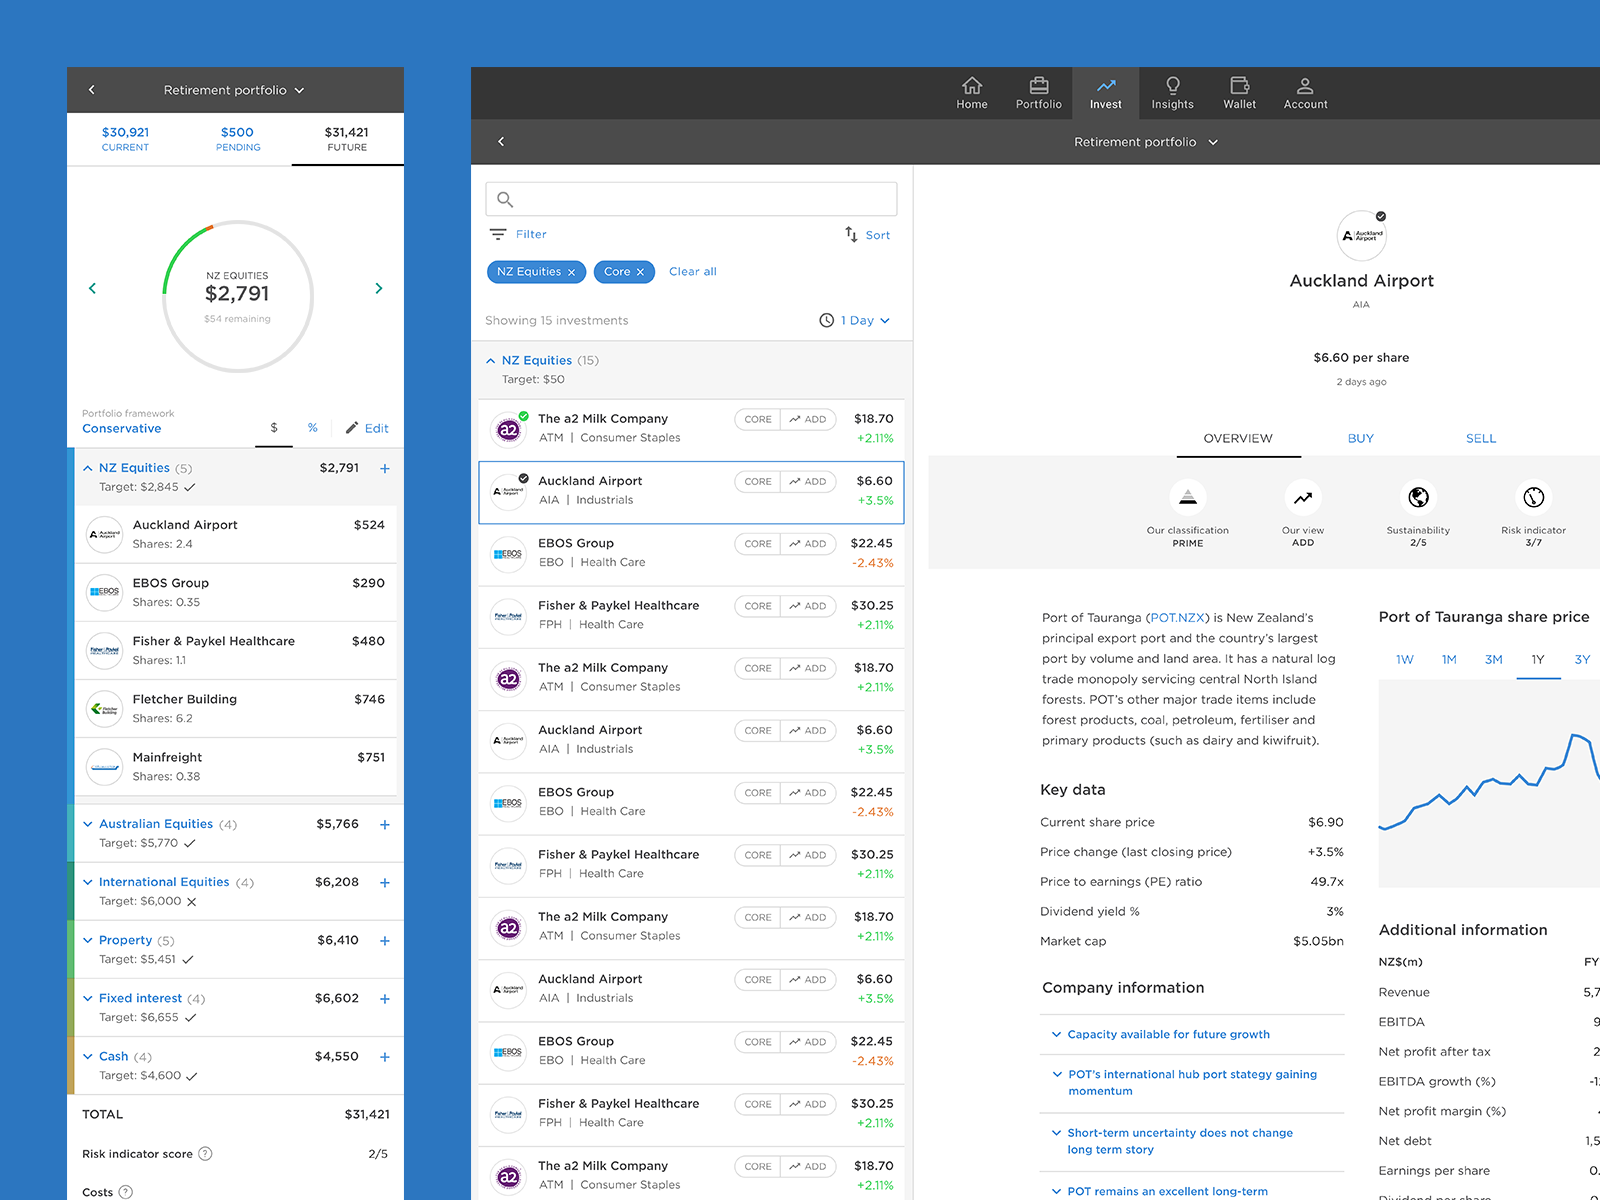Expand International Equities section
This screenshot has height=1200, width=1600.
[x=88, y=883]
